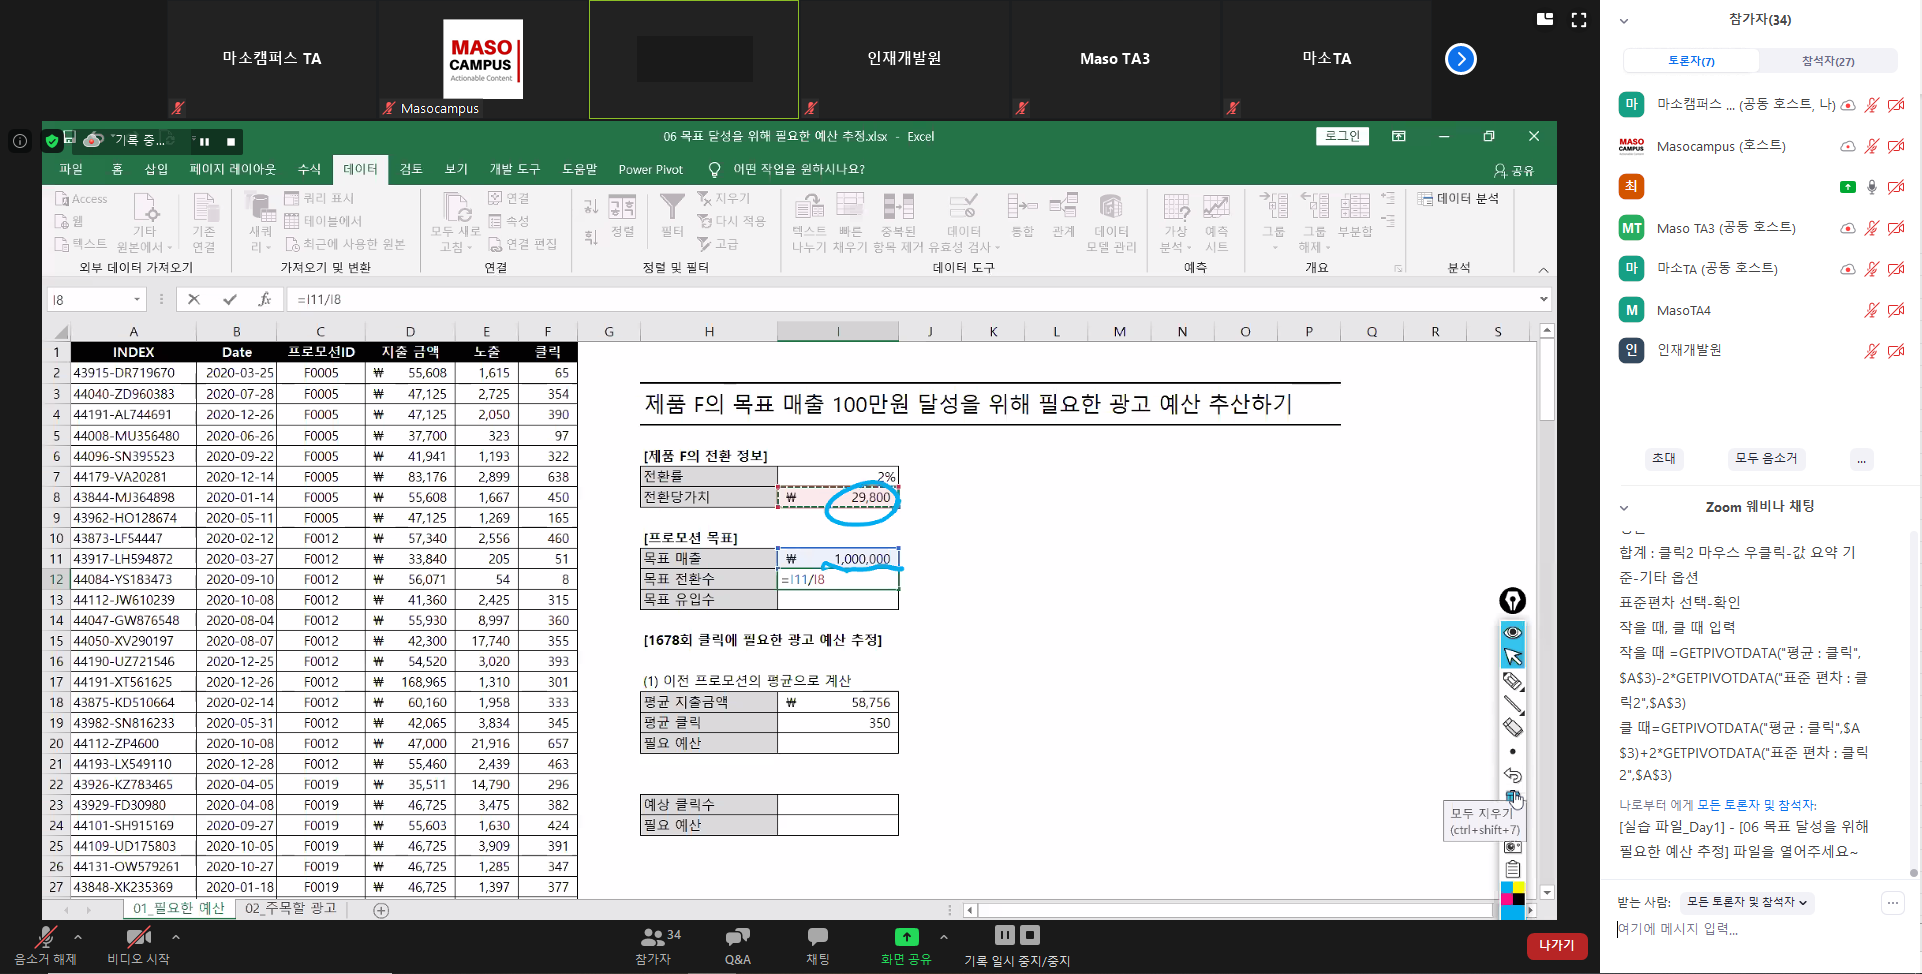The width and height of the screenshot is (1922, 974).
Task: Switch to the 02_주목할 광고 sheet tab
Action: [291, 908]
